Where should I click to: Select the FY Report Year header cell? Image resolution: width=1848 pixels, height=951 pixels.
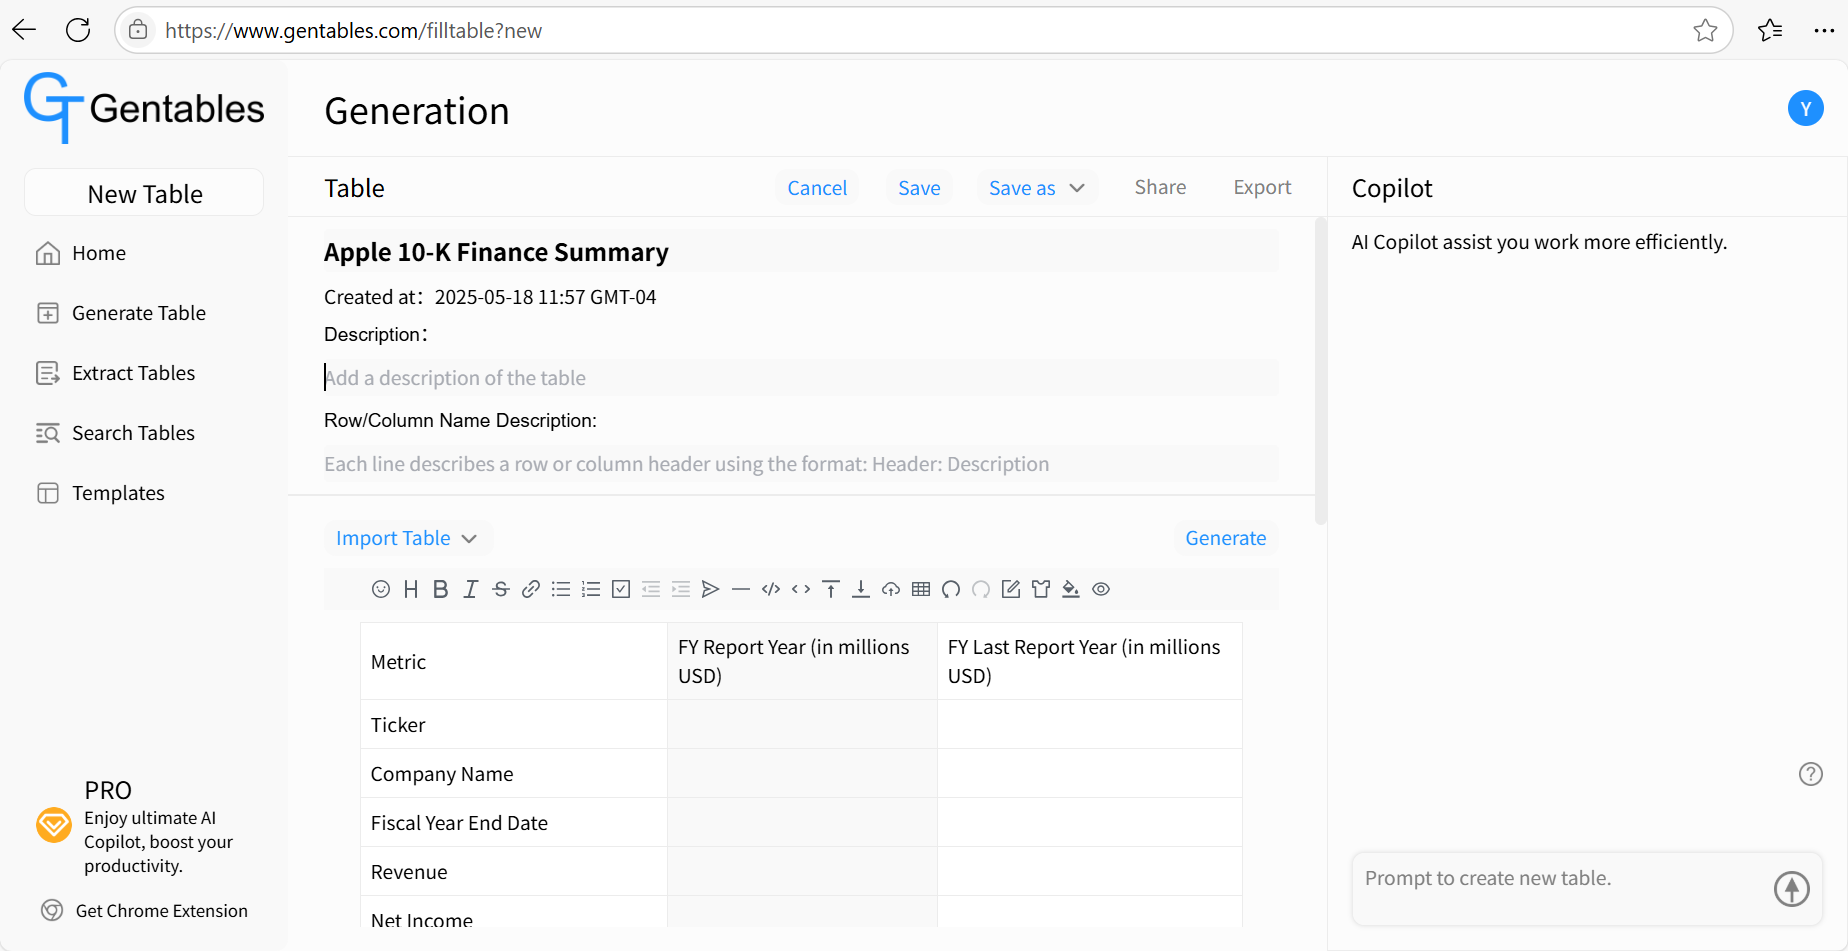click(x=802, y=661)
